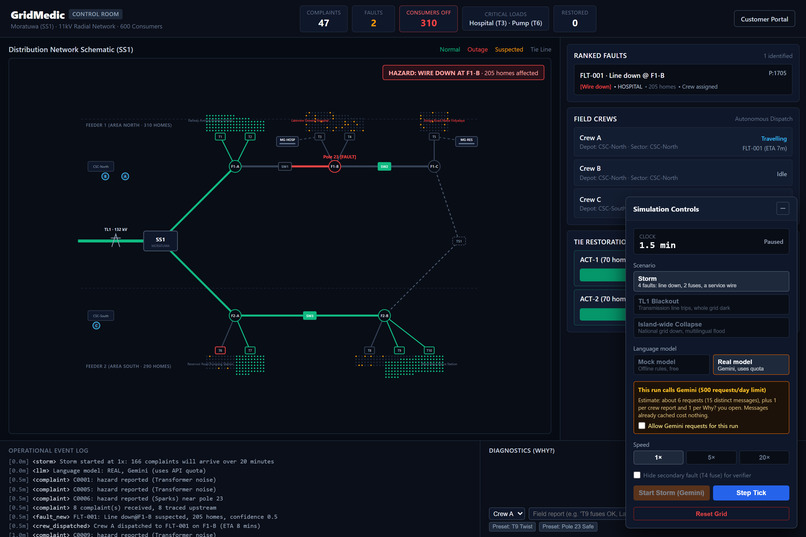806x537 pixels.
Task: Open the Customer Portal
Action: pyautogui.click(x=764, y=19)
